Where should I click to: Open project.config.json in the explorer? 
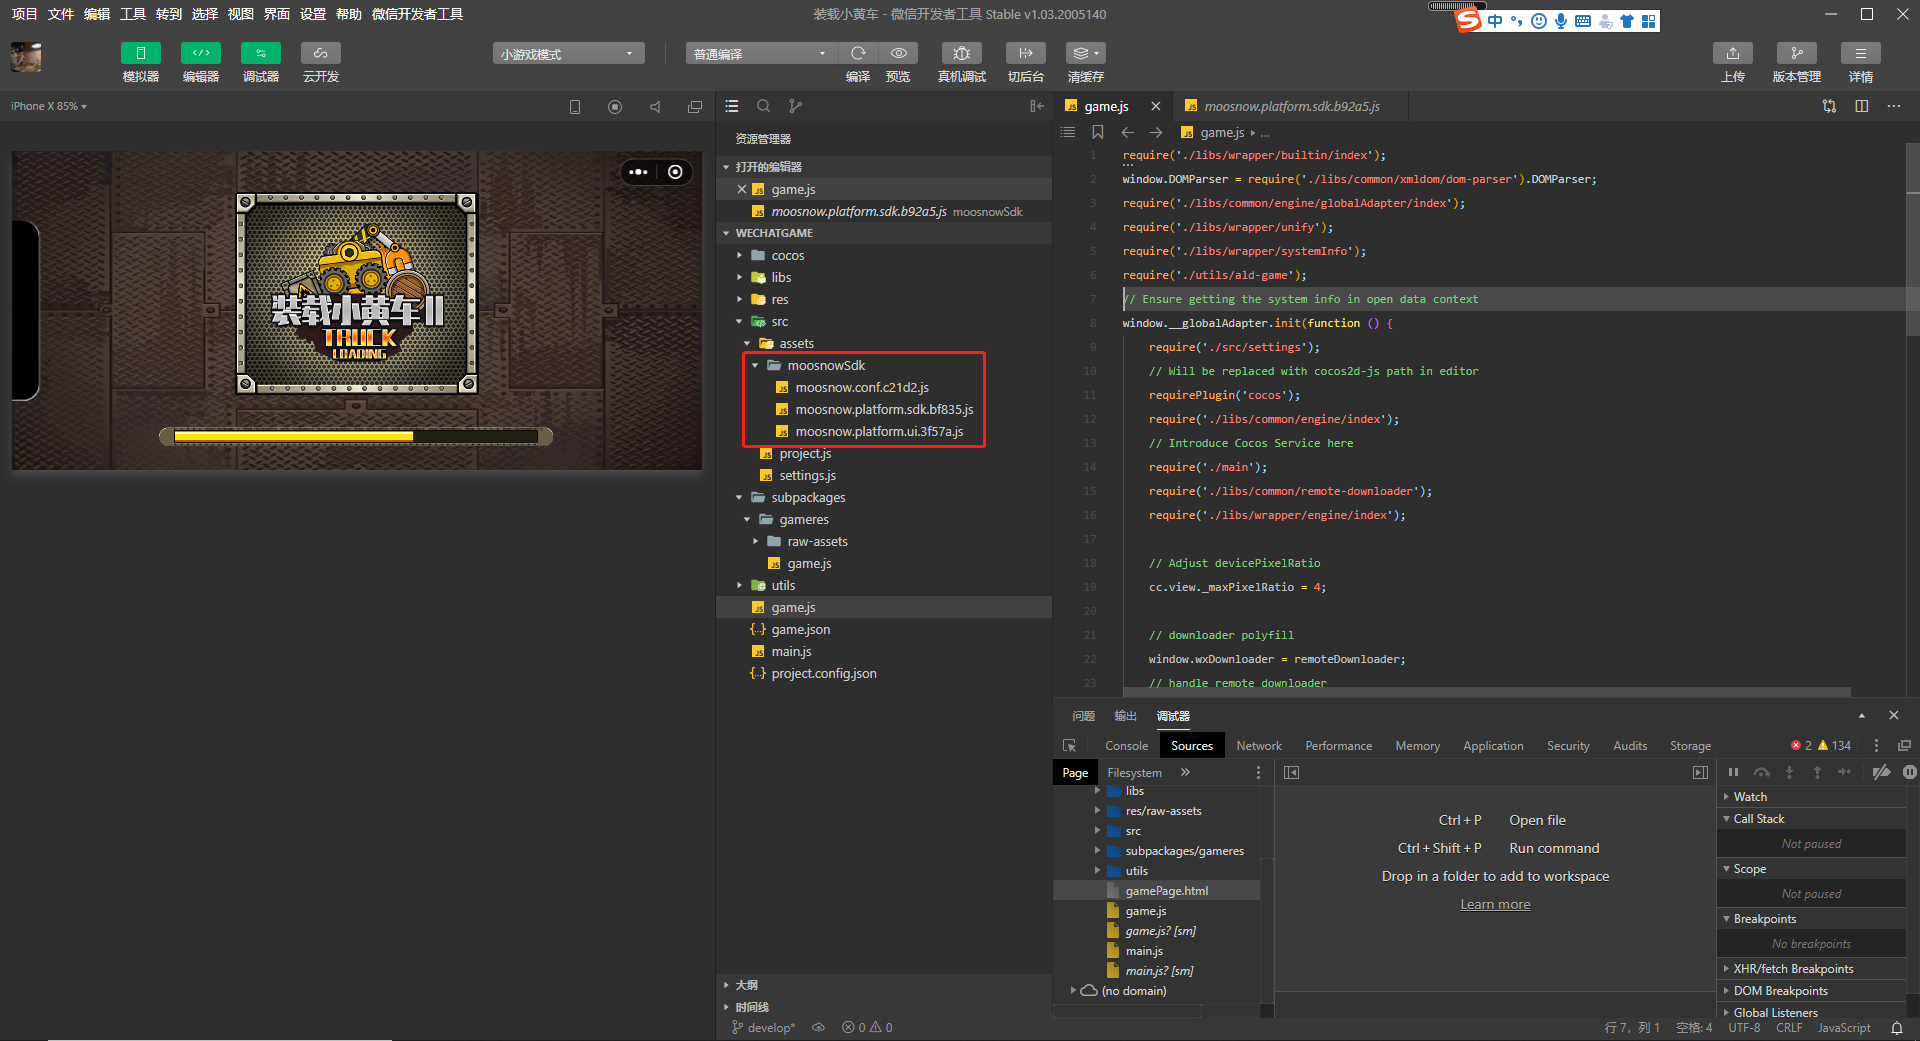click(884, 673)
